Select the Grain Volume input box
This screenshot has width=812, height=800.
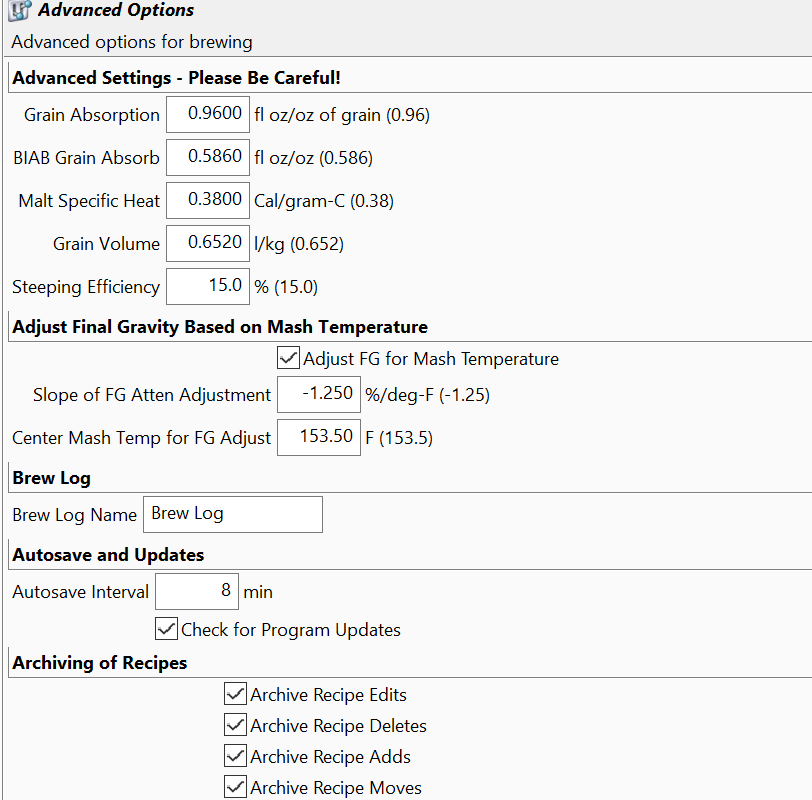(208, 243)
